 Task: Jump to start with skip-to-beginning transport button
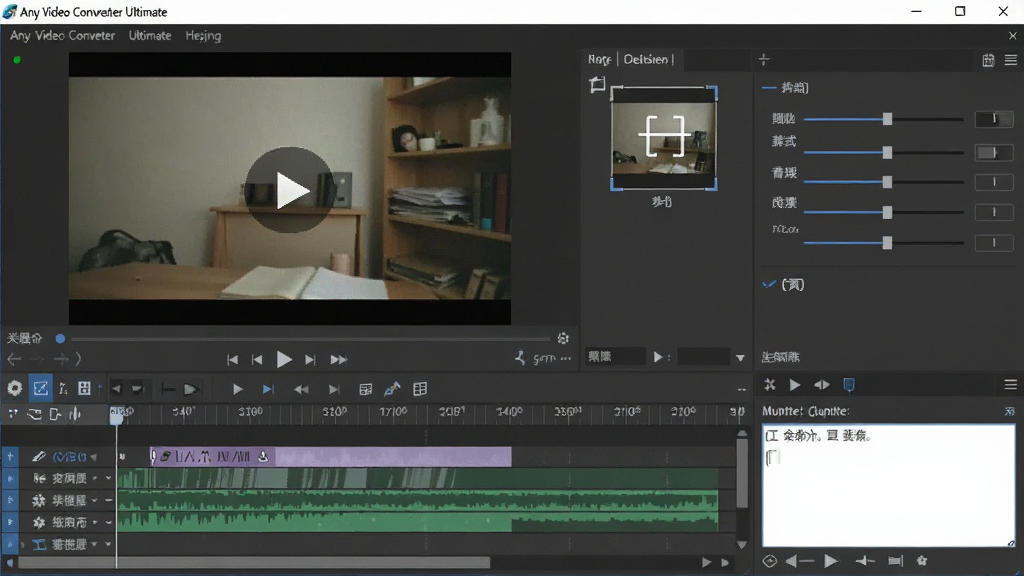[232, 360]
